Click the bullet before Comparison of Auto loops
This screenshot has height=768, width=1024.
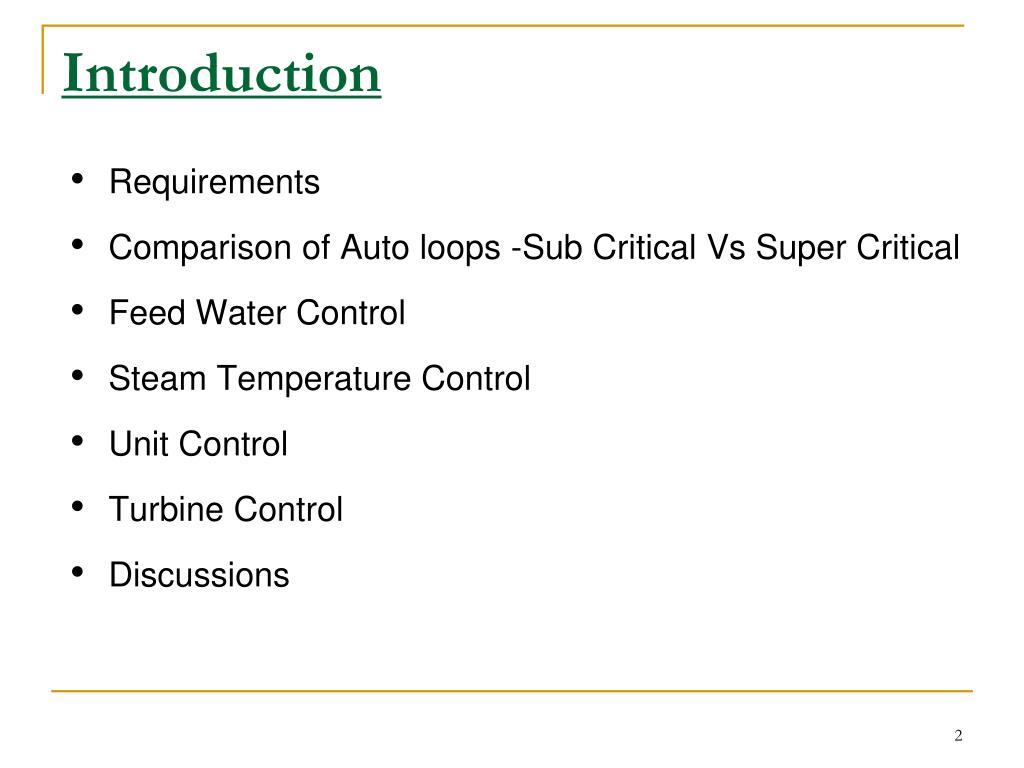coord(78,245)
